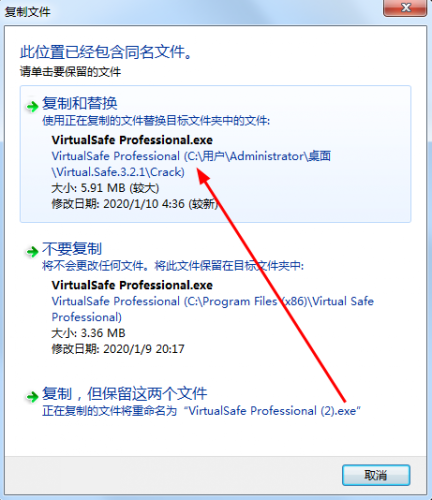Image resolution: width=432 pixels, height=500 pixels.
Task: Click the green arrow beside 复制和替换
Action: pyautogui.click(x=32, y=107)
